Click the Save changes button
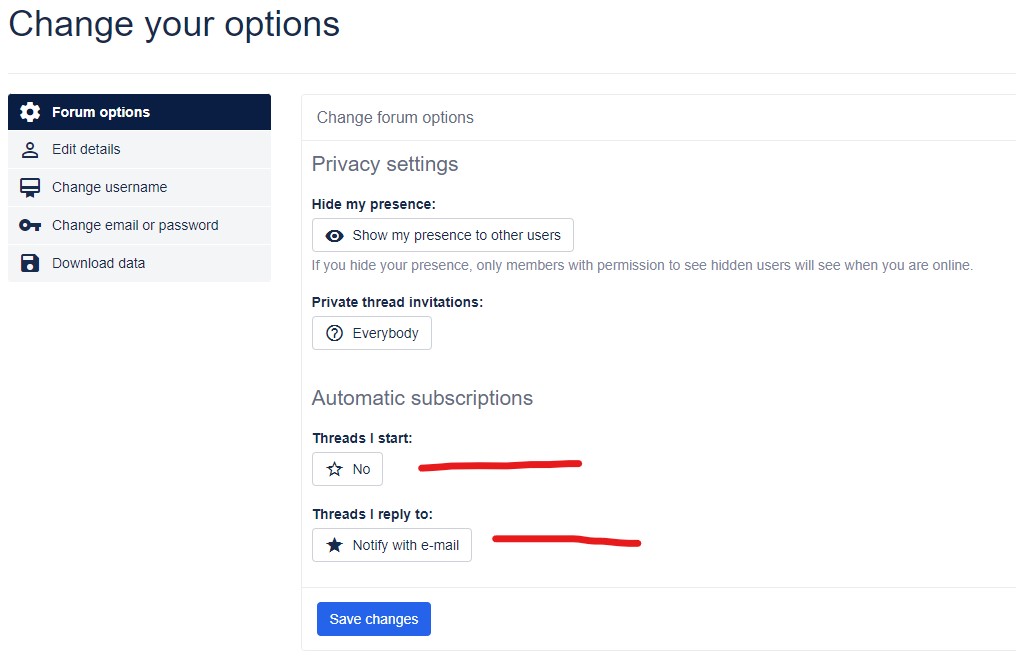 [374, 619]
